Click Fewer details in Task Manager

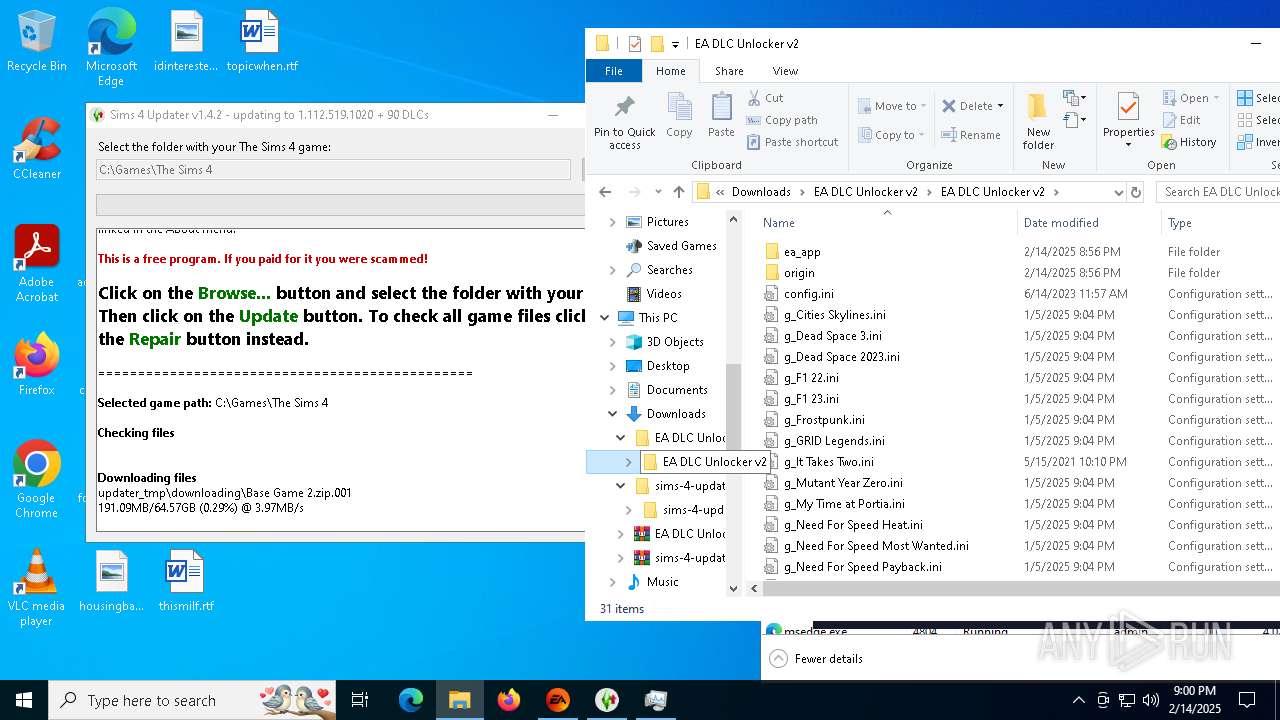pyautogui.click(x=816, y=659)
